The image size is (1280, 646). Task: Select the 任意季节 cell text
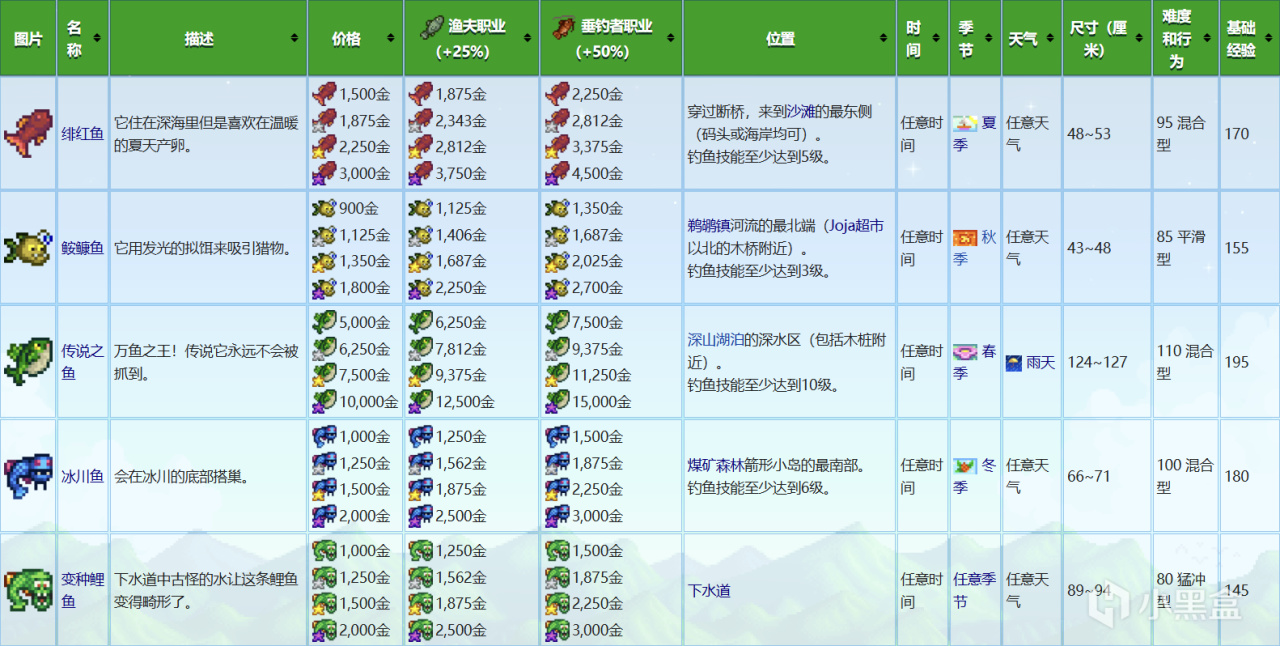(975, 590)
